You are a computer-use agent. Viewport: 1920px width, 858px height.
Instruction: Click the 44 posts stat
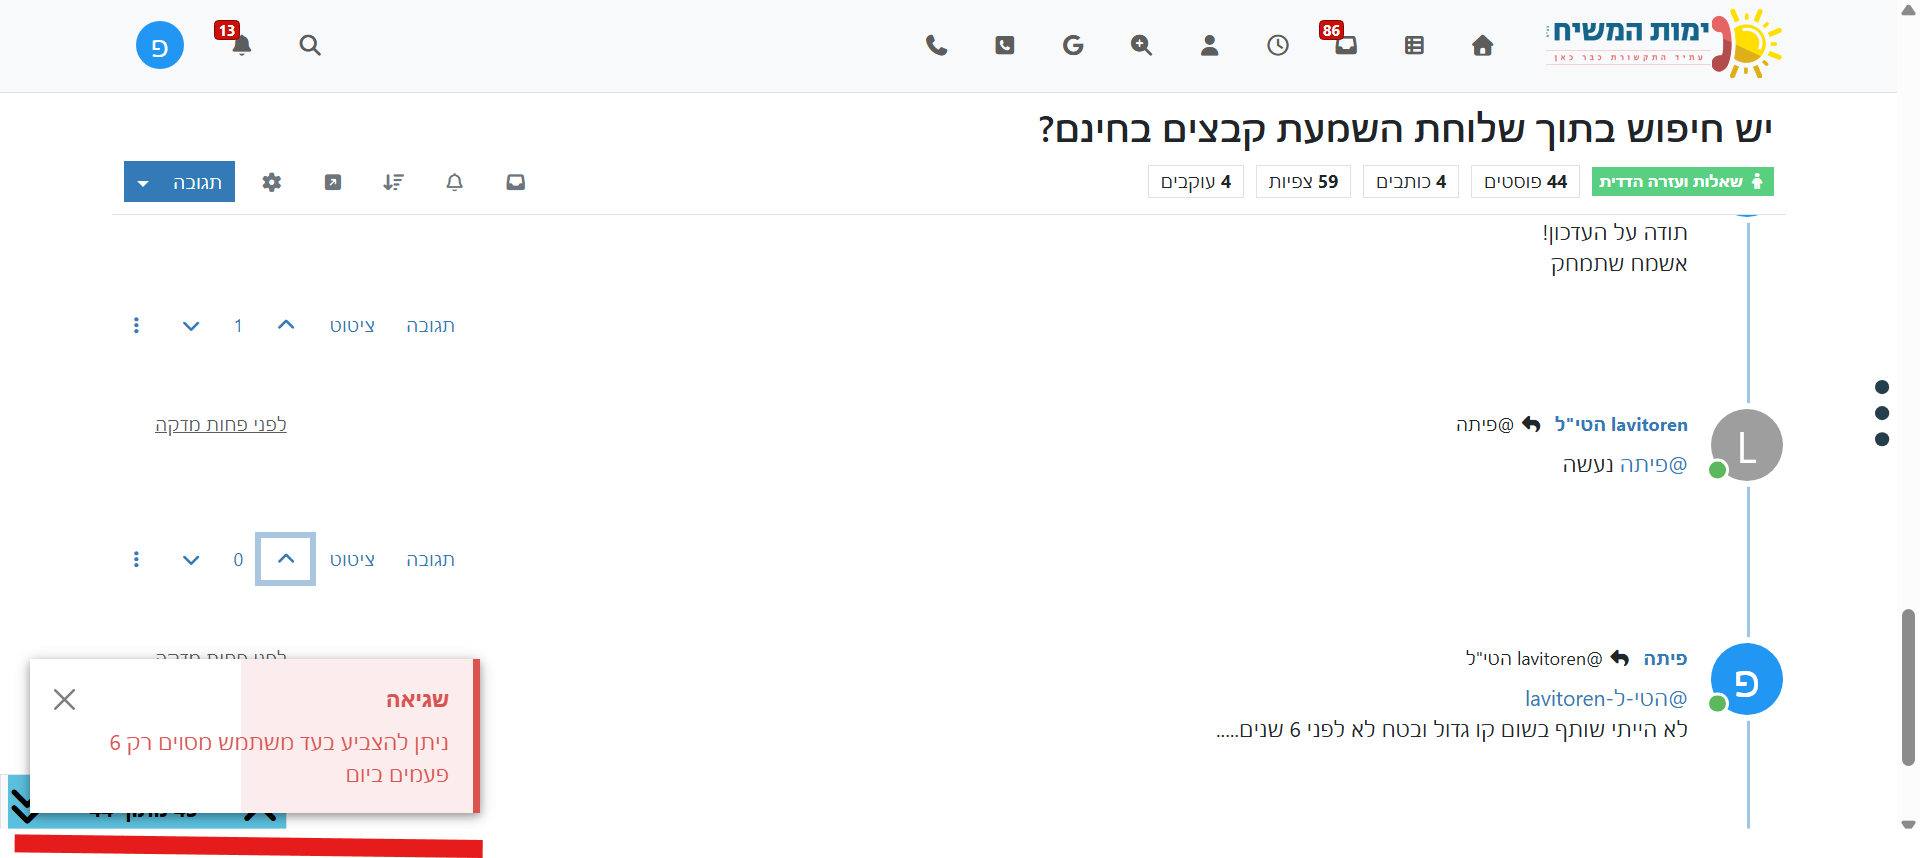(x=1525, y=182)
